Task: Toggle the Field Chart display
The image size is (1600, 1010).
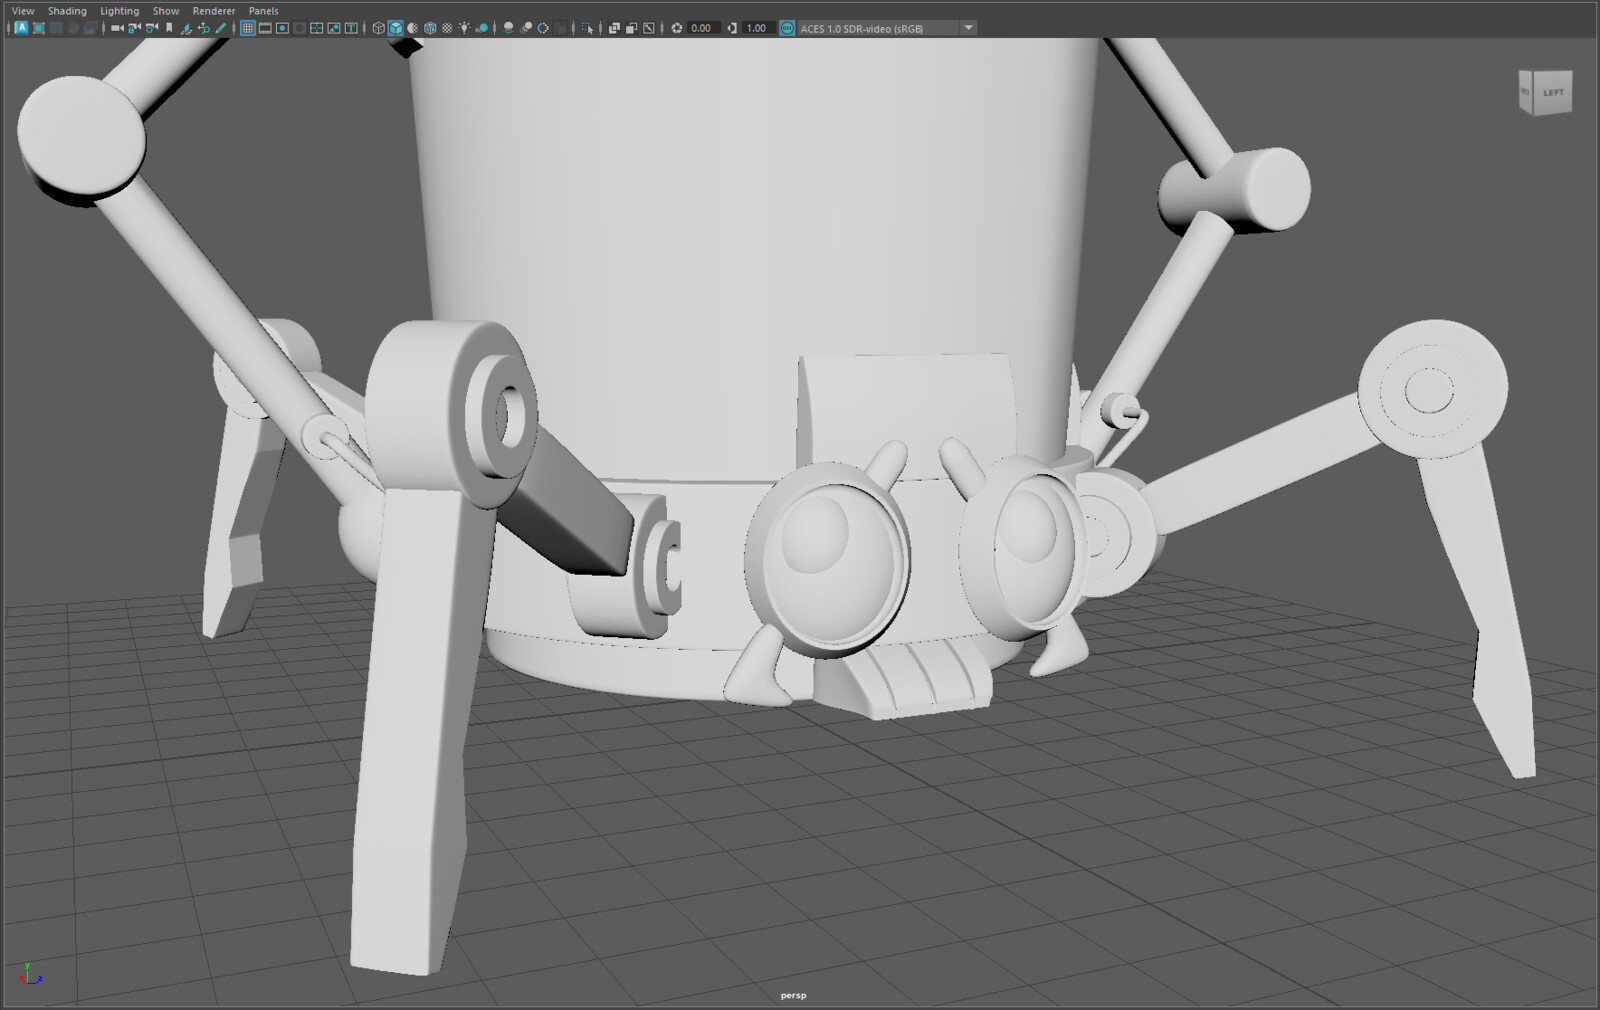Action: click(316, 28)
